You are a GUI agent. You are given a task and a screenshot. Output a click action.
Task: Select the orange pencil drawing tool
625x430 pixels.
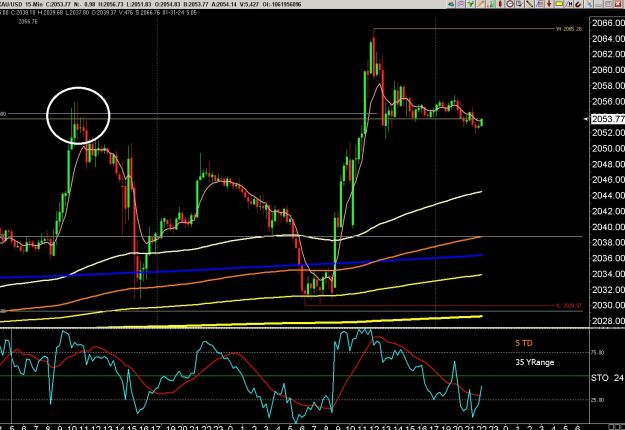[x=480, y=4]
